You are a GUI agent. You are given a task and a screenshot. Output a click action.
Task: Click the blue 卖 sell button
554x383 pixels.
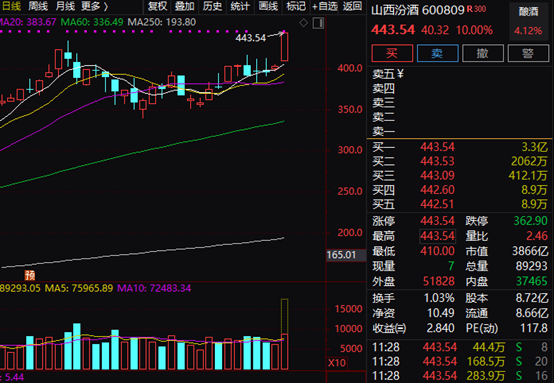pyautogui.click(x=437, y=53)
